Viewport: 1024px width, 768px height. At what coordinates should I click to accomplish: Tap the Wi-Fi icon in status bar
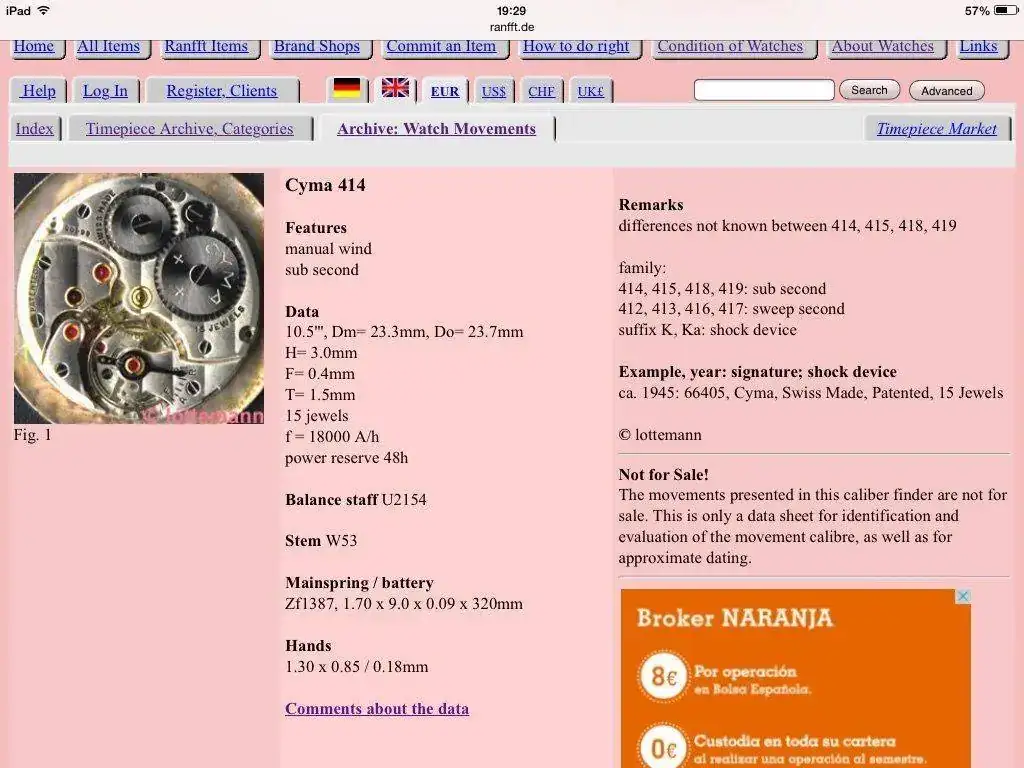[x=44, y=10]
